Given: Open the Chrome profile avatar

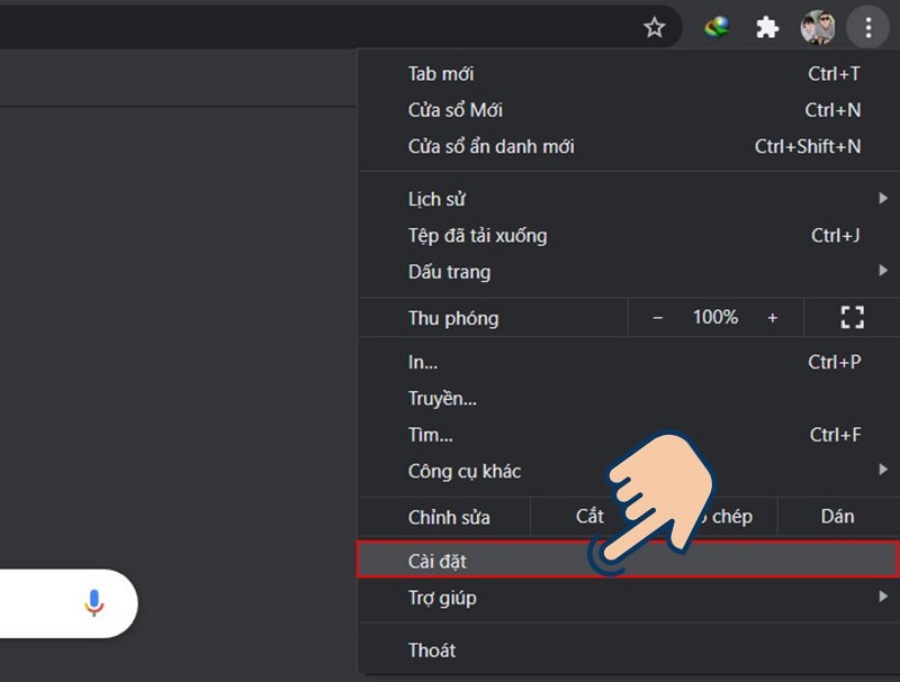Looking at the screenshot, I should click(817, 27).
